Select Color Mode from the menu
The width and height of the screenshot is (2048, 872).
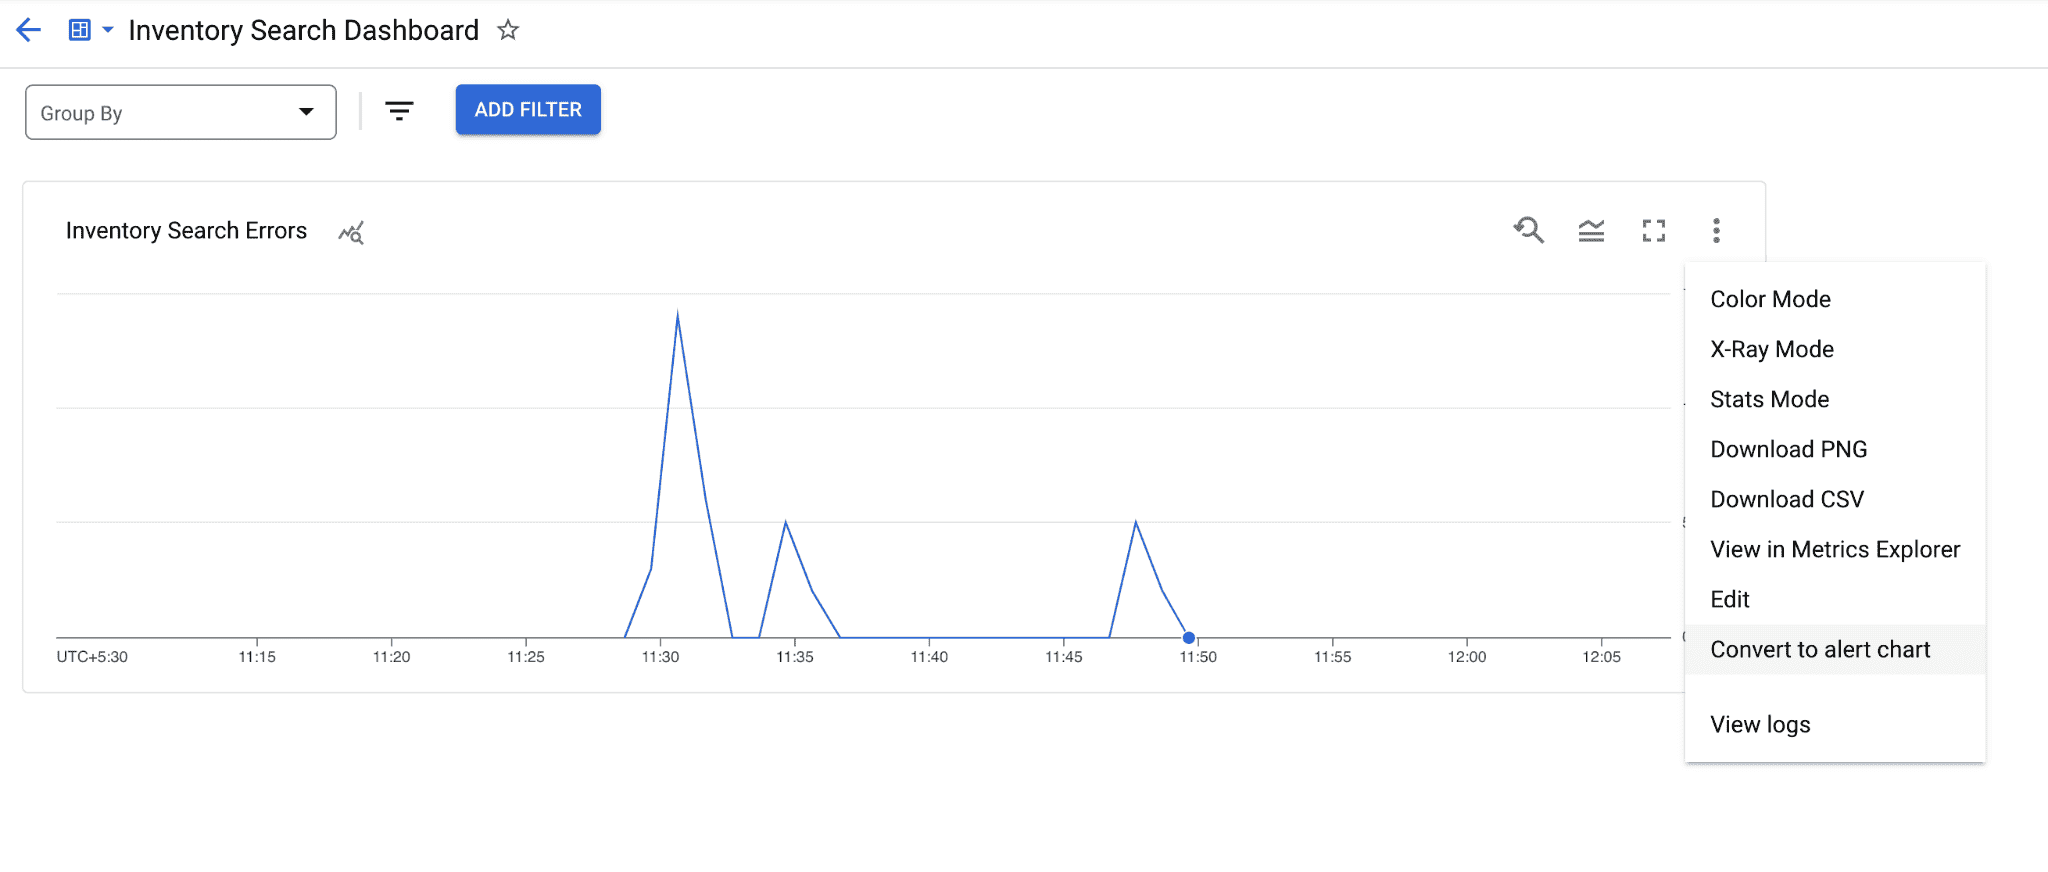1770,299
